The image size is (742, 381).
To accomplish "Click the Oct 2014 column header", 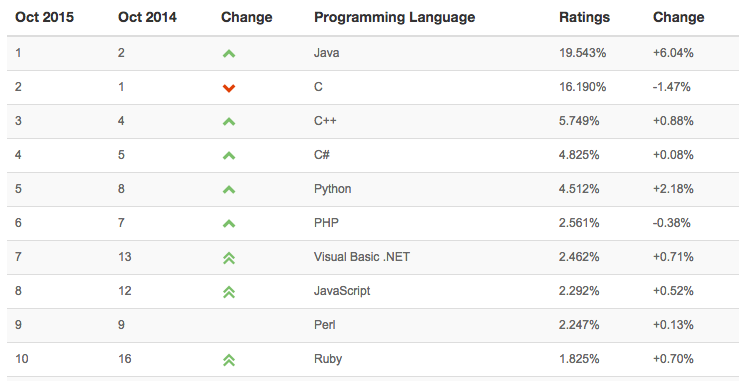I will pos(147,18).
